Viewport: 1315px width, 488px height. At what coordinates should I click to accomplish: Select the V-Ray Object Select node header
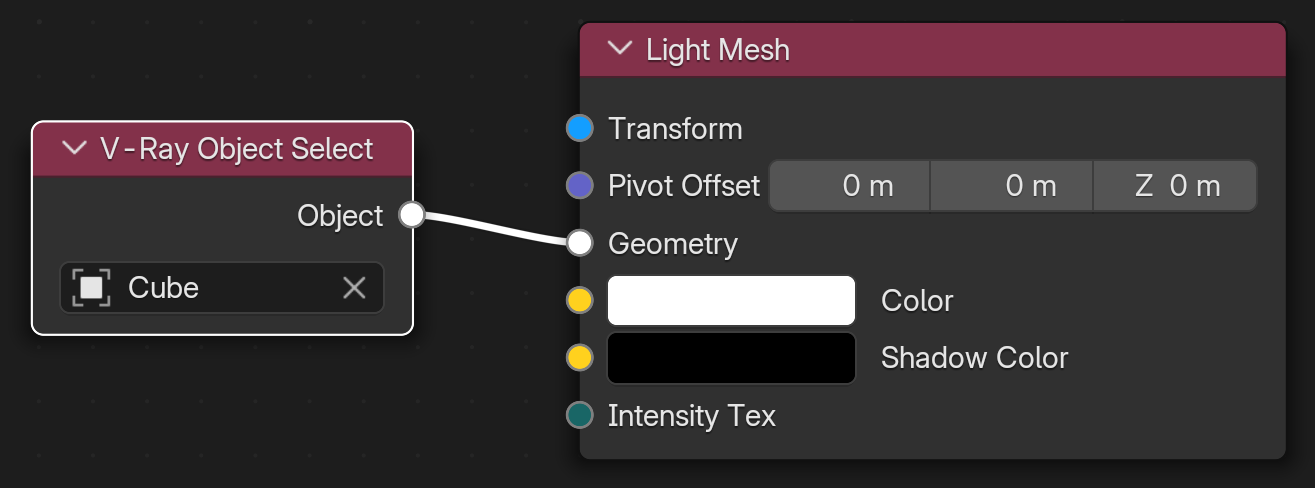[x=222, y=149]
